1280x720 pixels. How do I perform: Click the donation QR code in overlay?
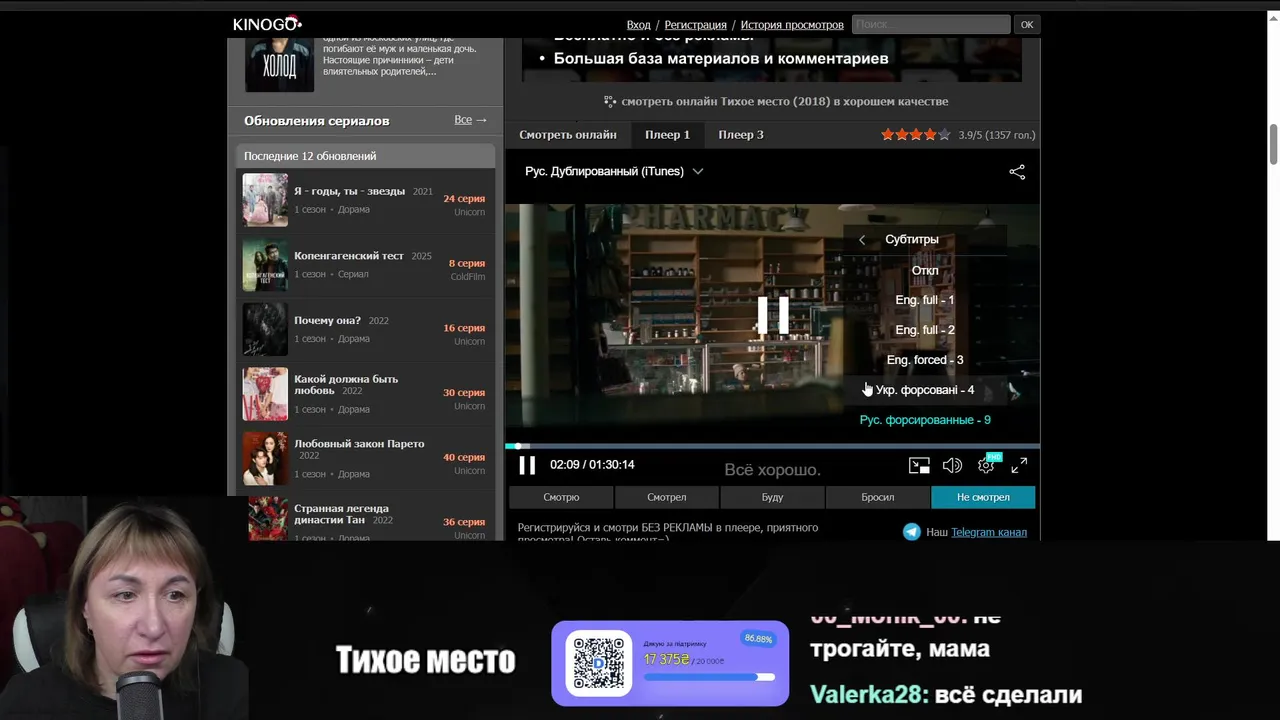click(x=599, y=662)
